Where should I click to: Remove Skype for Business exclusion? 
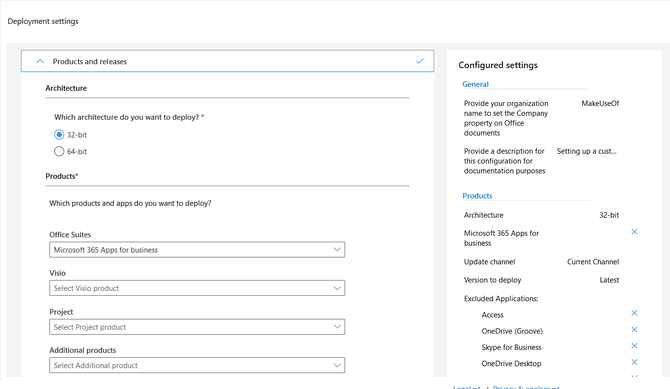point(635,346)
